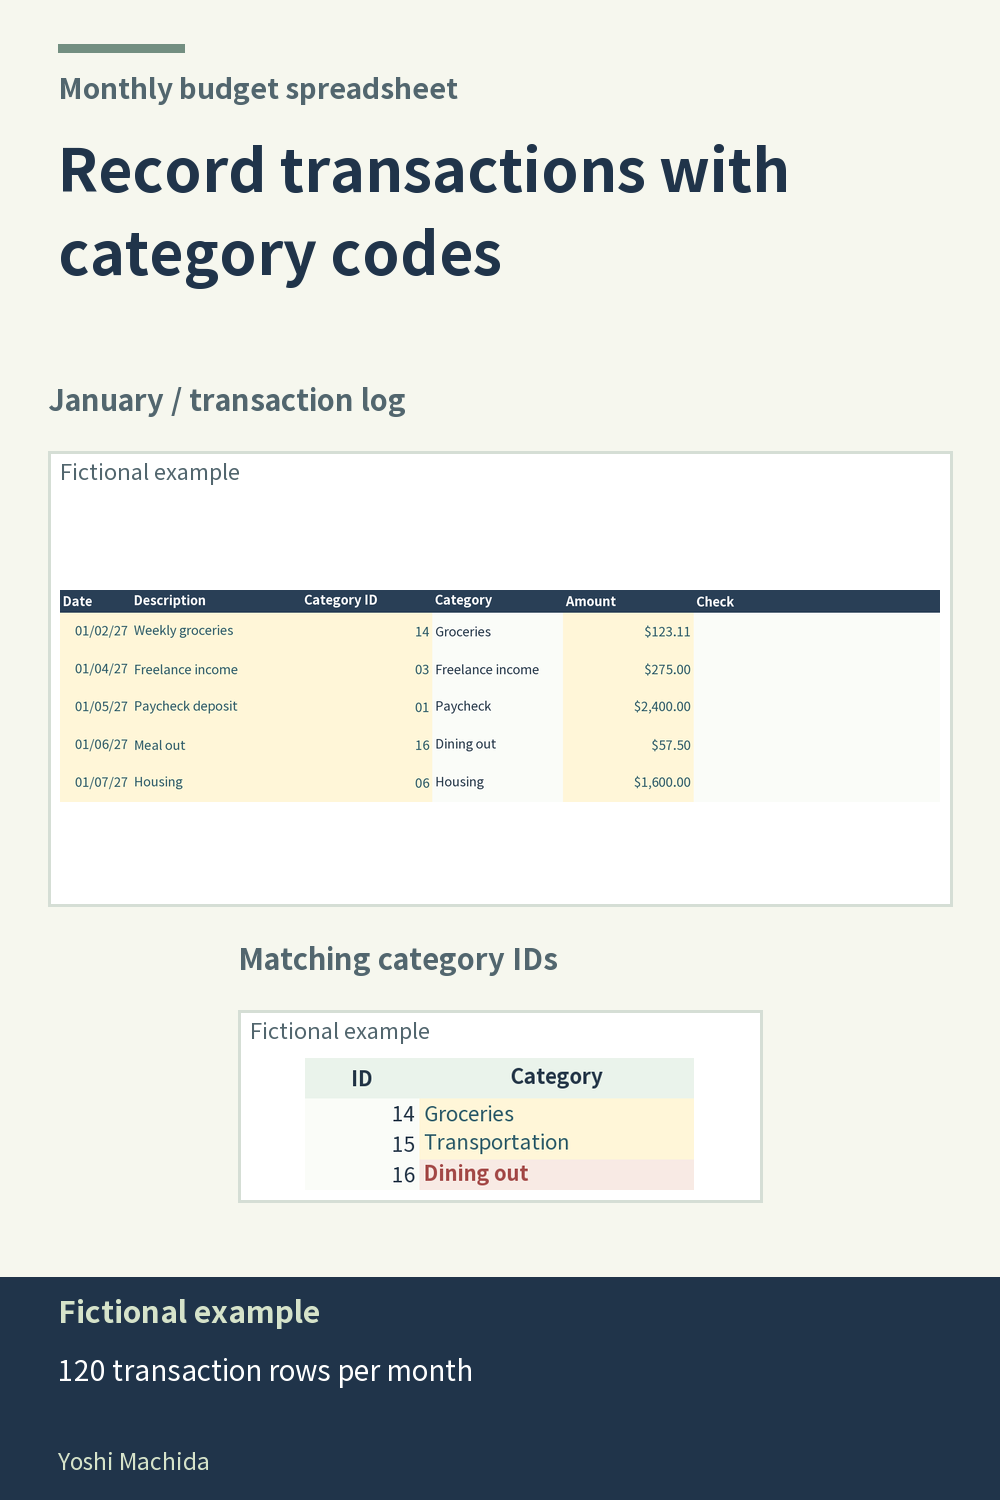
Task: Click 'Fictional example' heading in dark footer
Action: 189,1312
